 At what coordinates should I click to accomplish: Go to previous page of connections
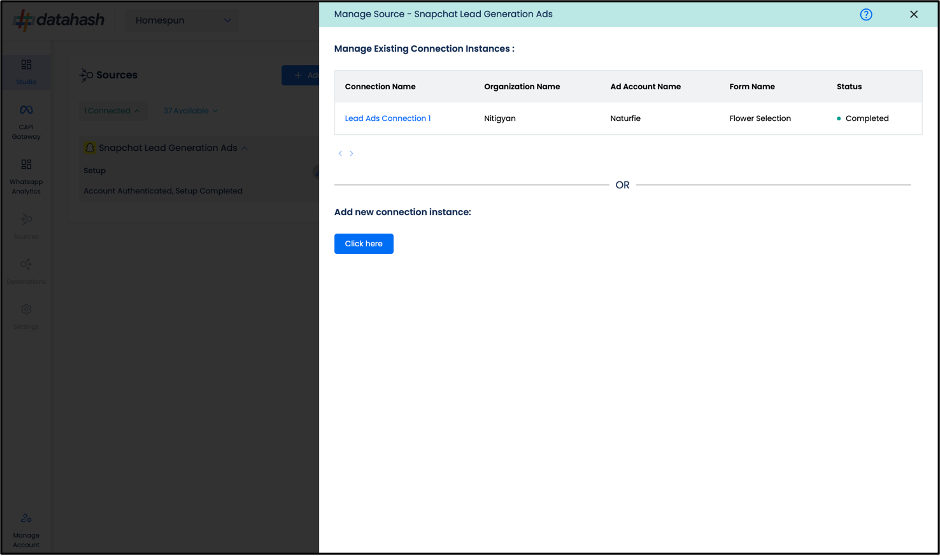(x=340, y=154)
